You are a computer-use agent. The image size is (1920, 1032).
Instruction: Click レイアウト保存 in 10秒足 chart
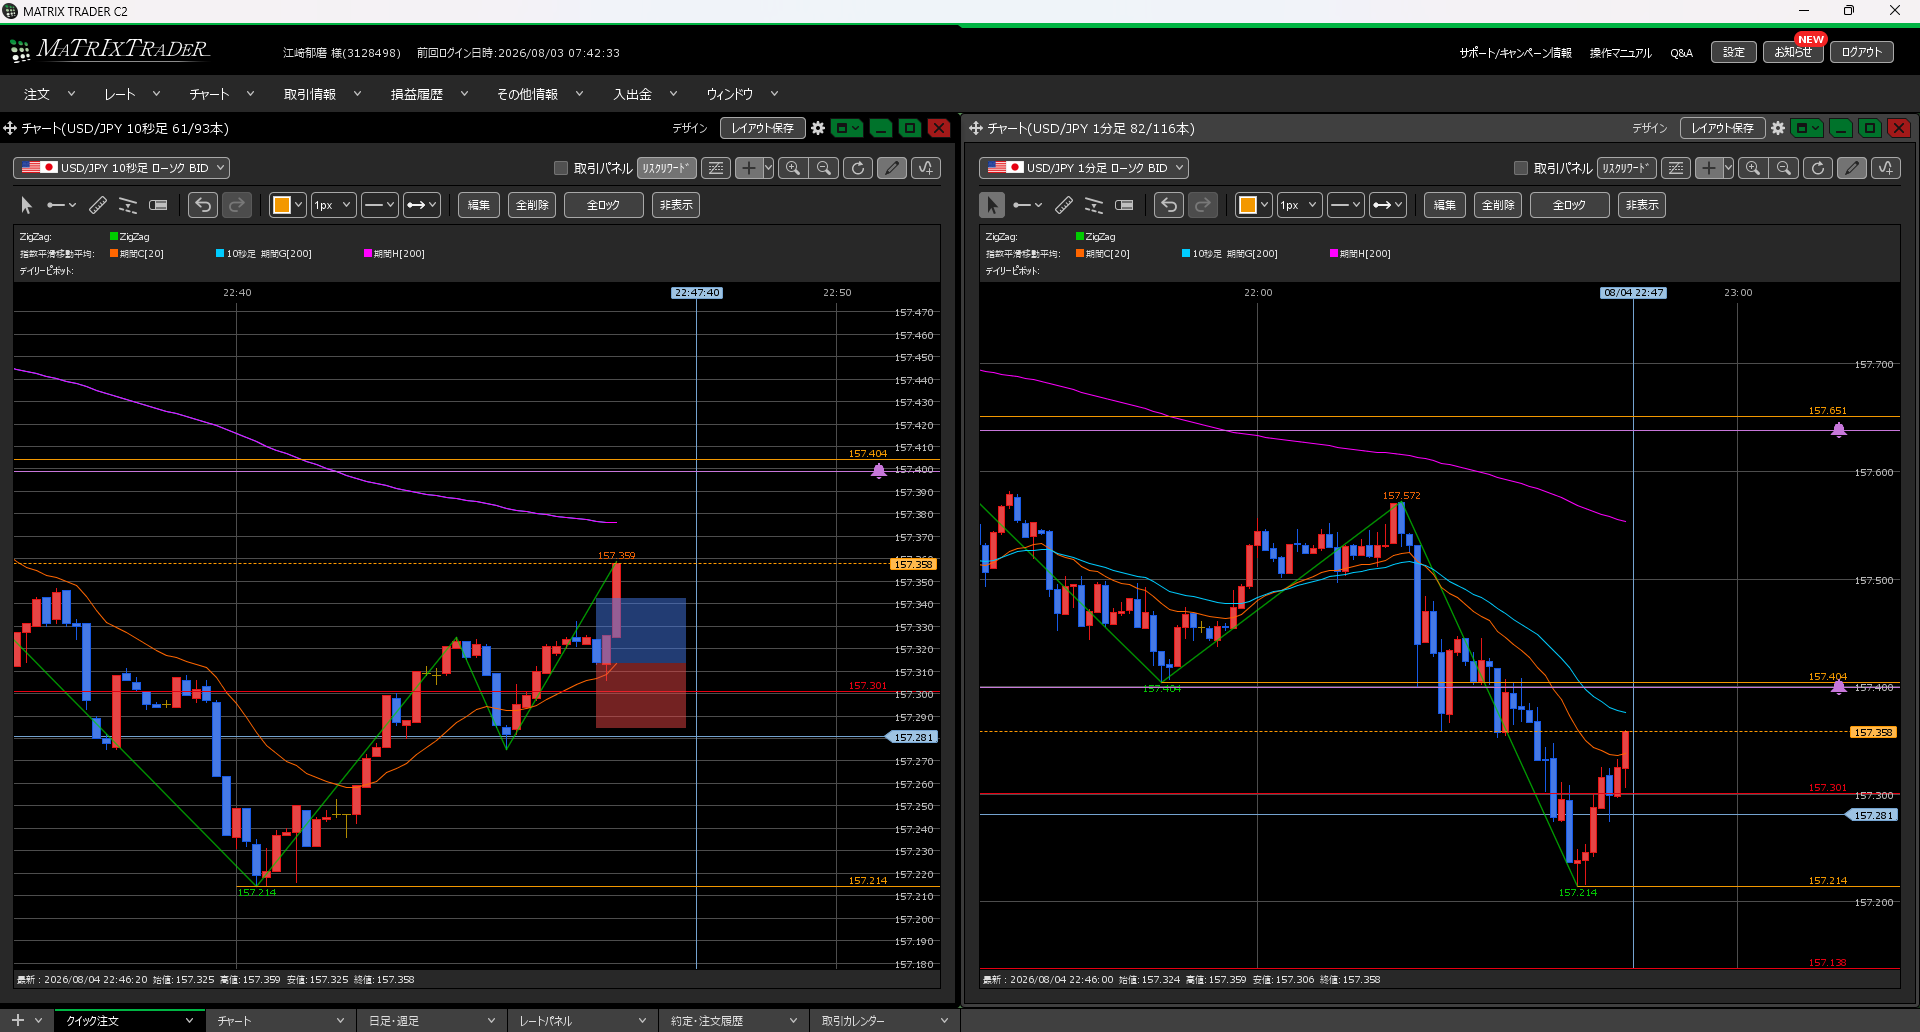tap(763, 128)
